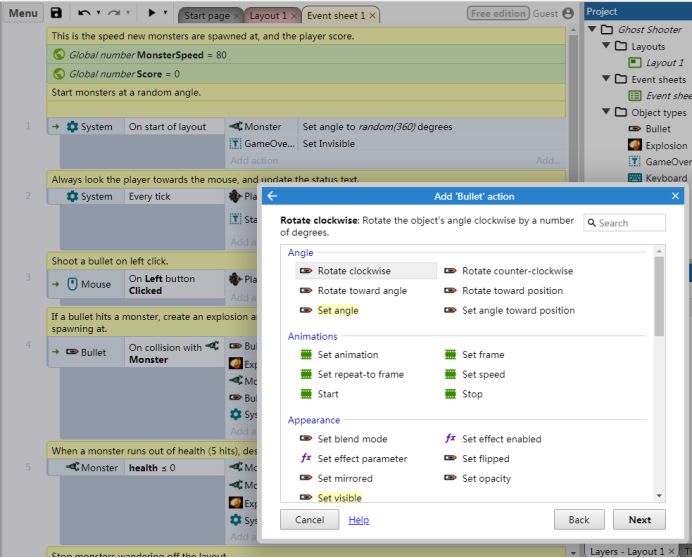Select the Explosion object in Project panel
The width and height of the screenshot is (692, 558).
[667, 145]
